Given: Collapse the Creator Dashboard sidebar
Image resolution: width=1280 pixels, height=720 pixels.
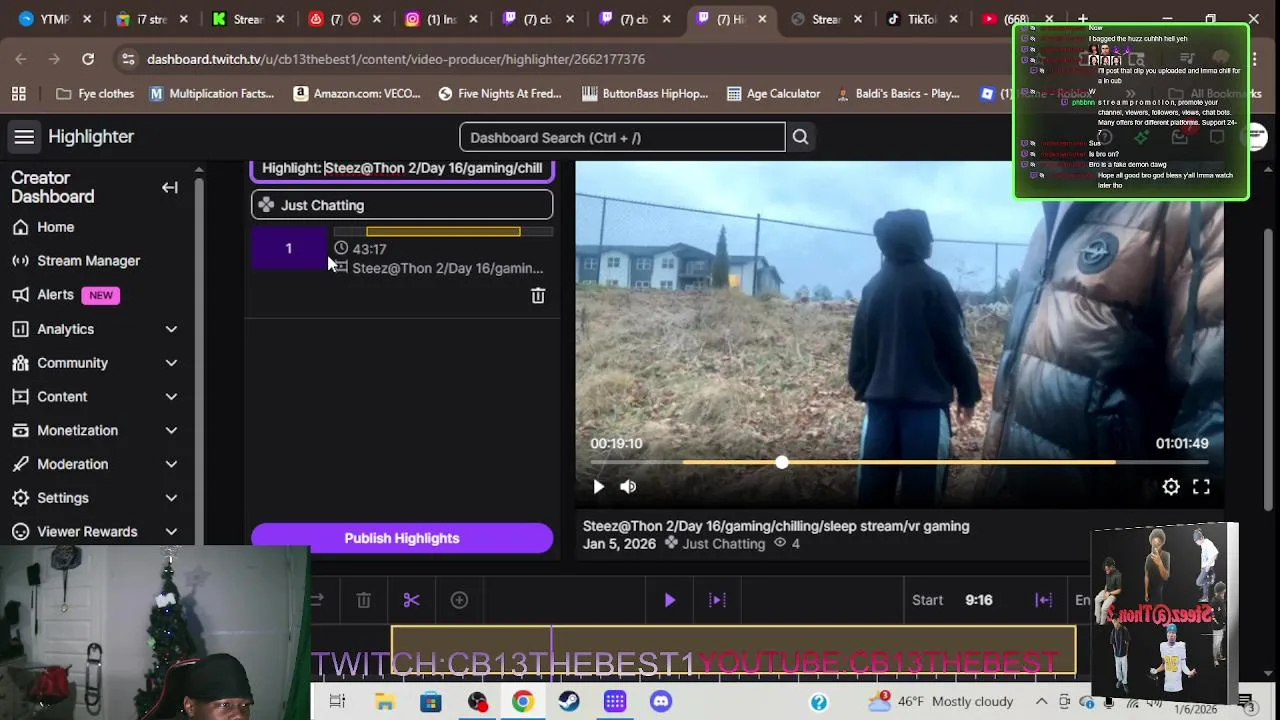Looking at the screenshot, I should (170, 187).
